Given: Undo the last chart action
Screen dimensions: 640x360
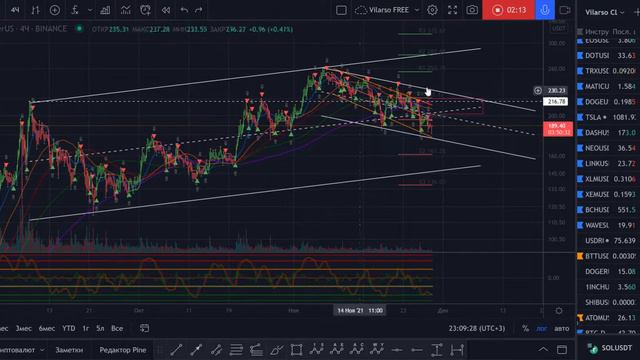Looking at the screenshot, I should point(184,10).
